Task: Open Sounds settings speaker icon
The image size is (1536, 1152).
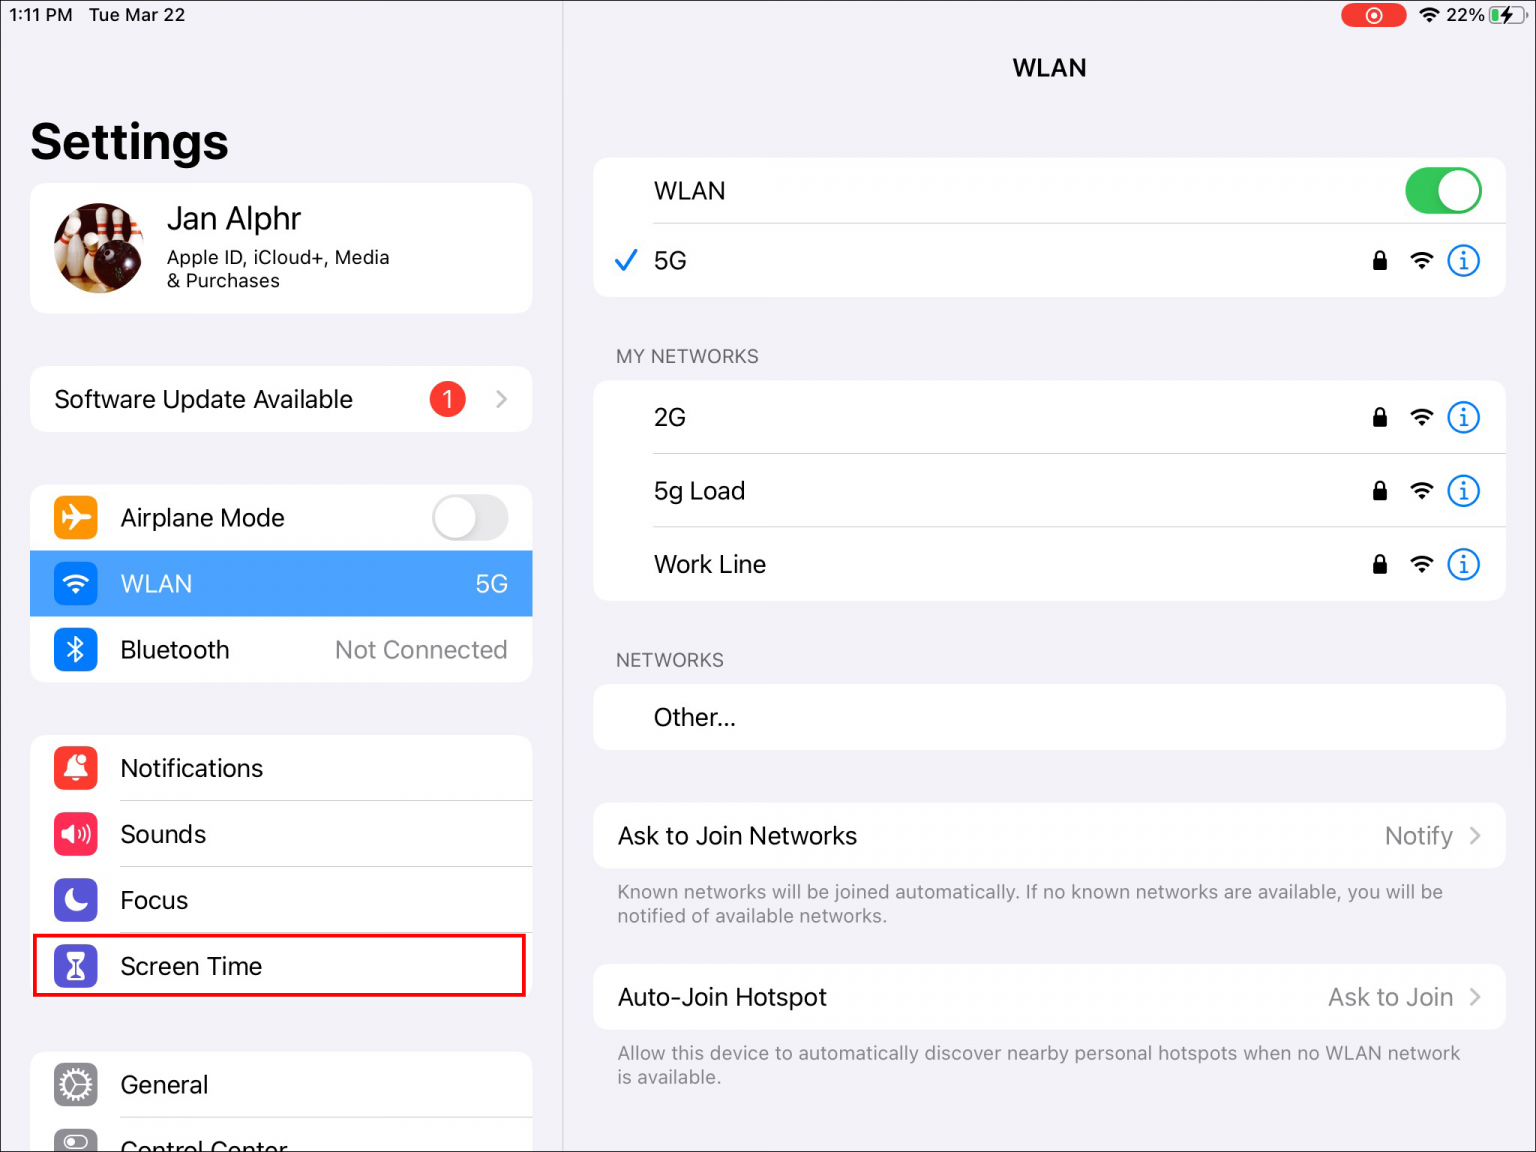Action: pyautogui.click(x=75, y=834)
